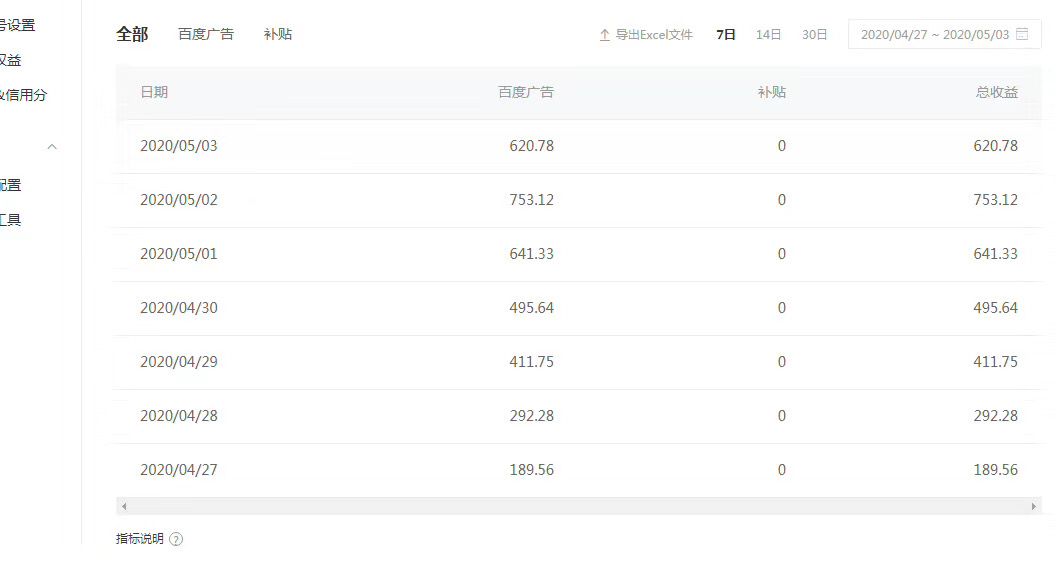Image resolution: width=1056 pixels, height=564 pixels.
Task: Click the 指标说明 label
Action: coord(139,538)
